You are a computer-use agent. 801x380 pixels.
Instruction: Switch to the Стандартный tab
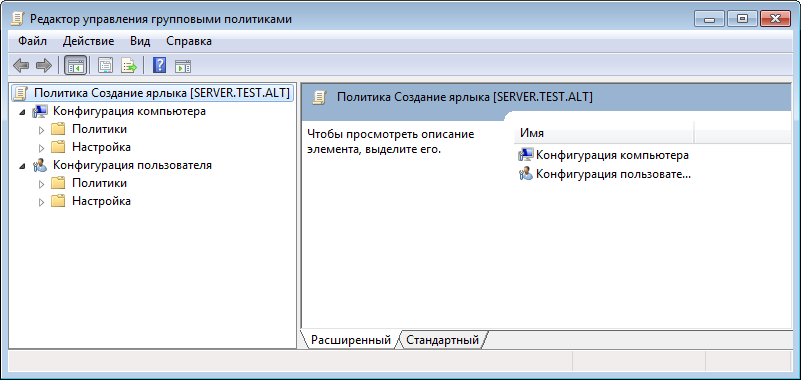click(442, 340)
